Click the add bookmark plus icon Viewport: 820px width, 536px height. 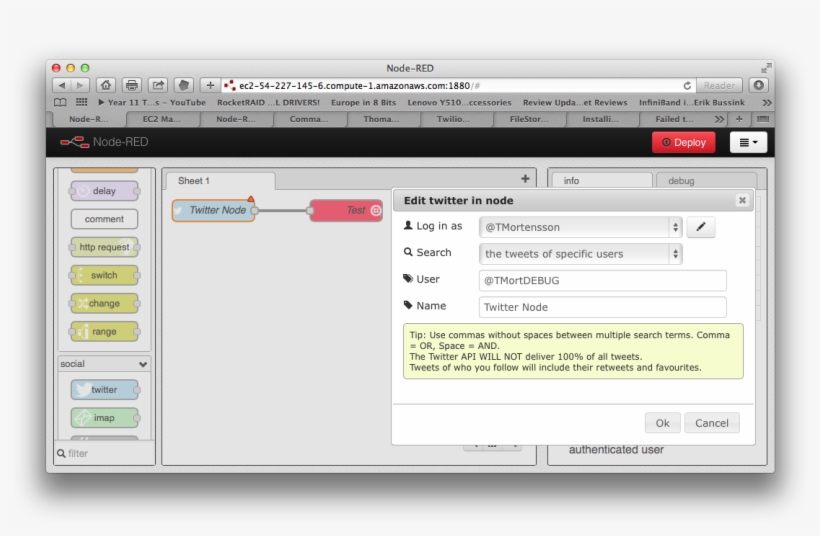pyautogui.click(x=210, y=85)
